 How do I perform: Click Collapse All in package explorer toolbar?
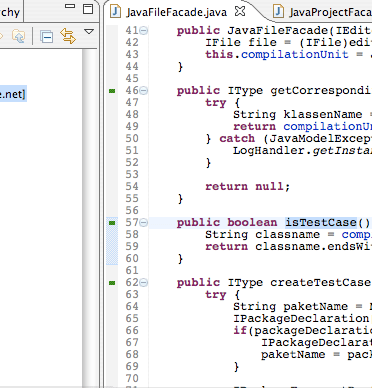point(47,36)
